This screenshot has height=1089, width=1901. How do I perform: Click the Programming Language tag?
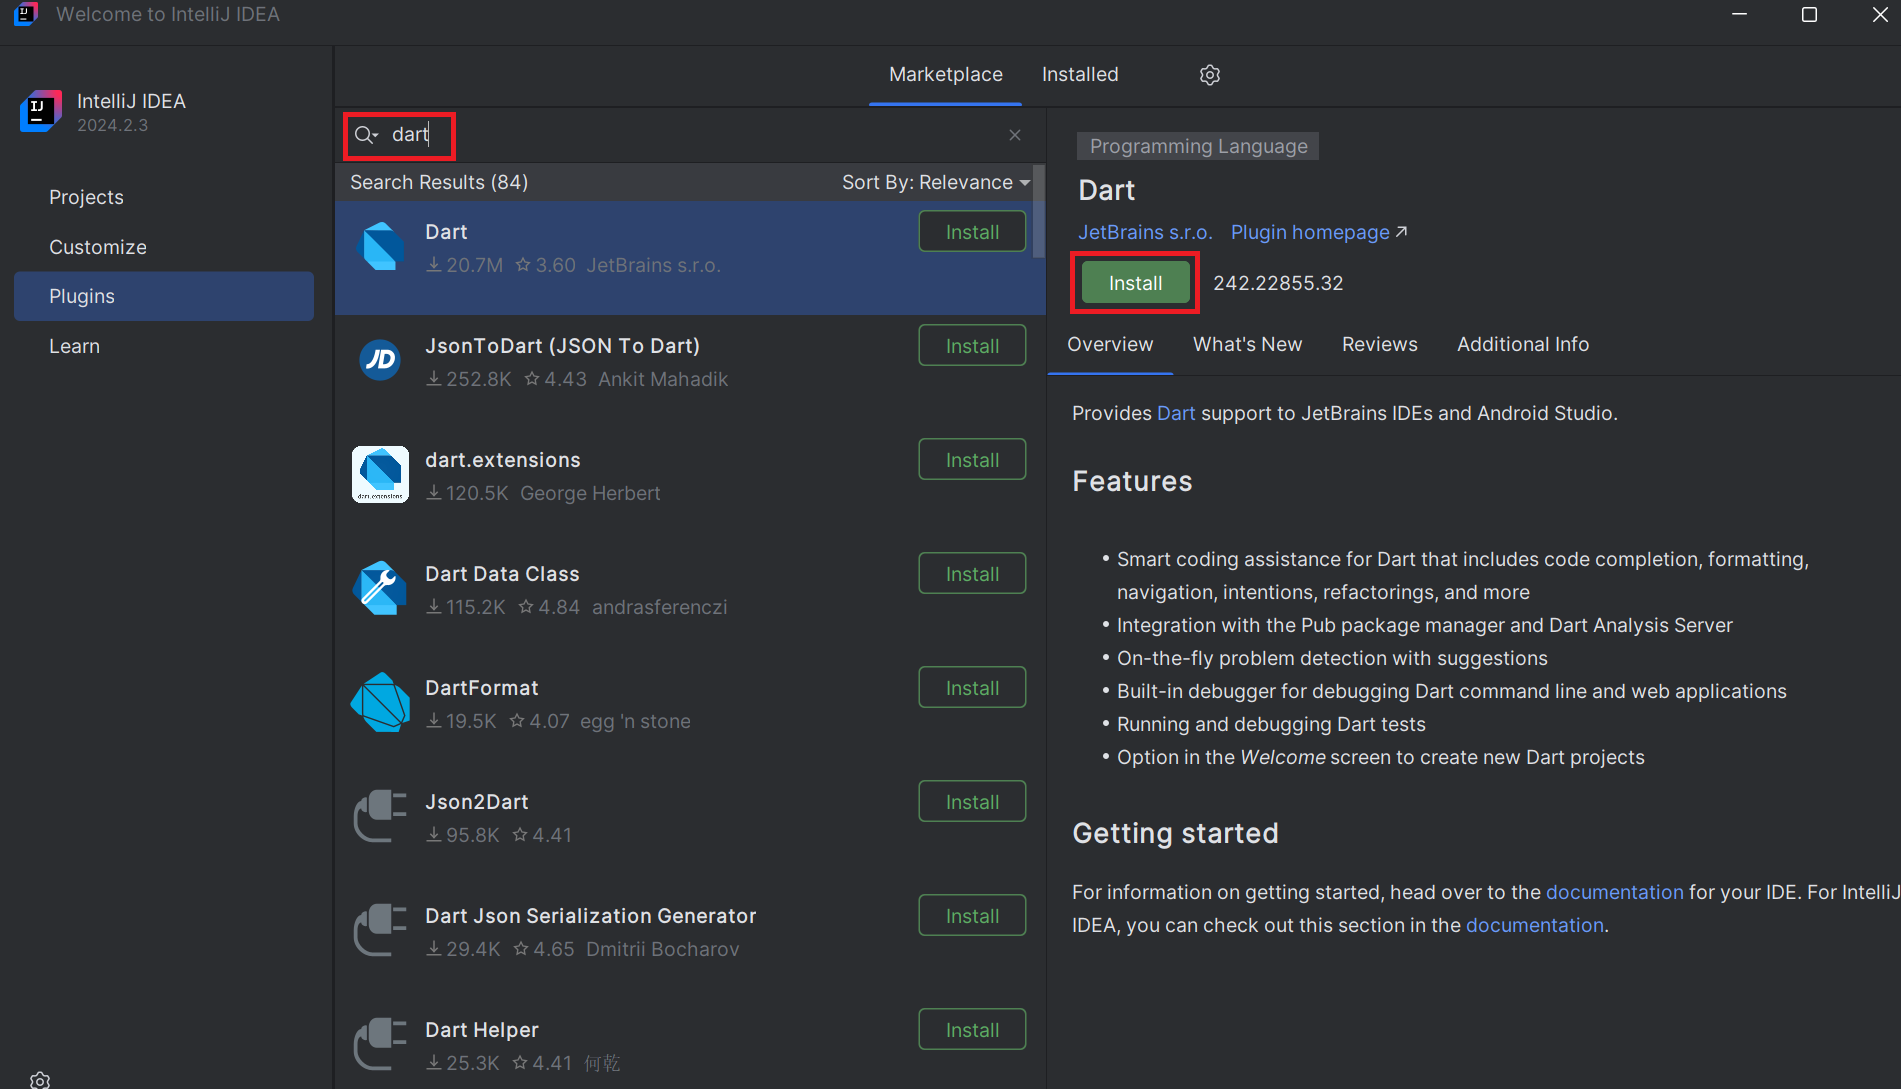coord(1198,146)
